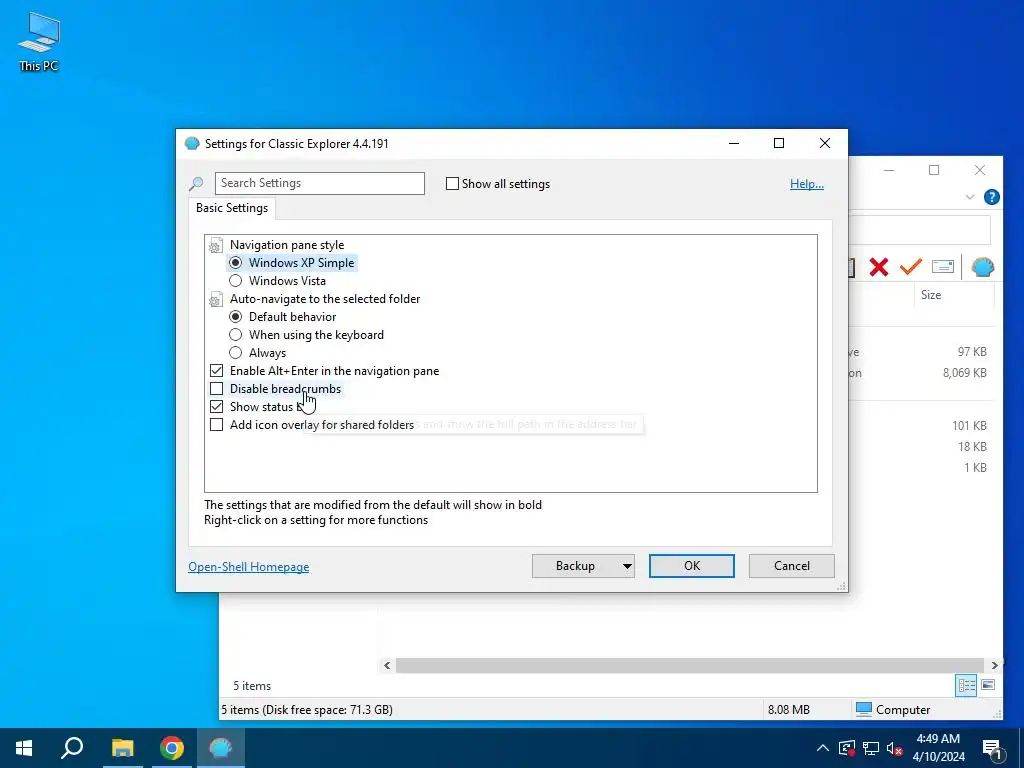Open This PC desktop icon
This screenshot has width=1024, height=768.
[x=39, y=42]
